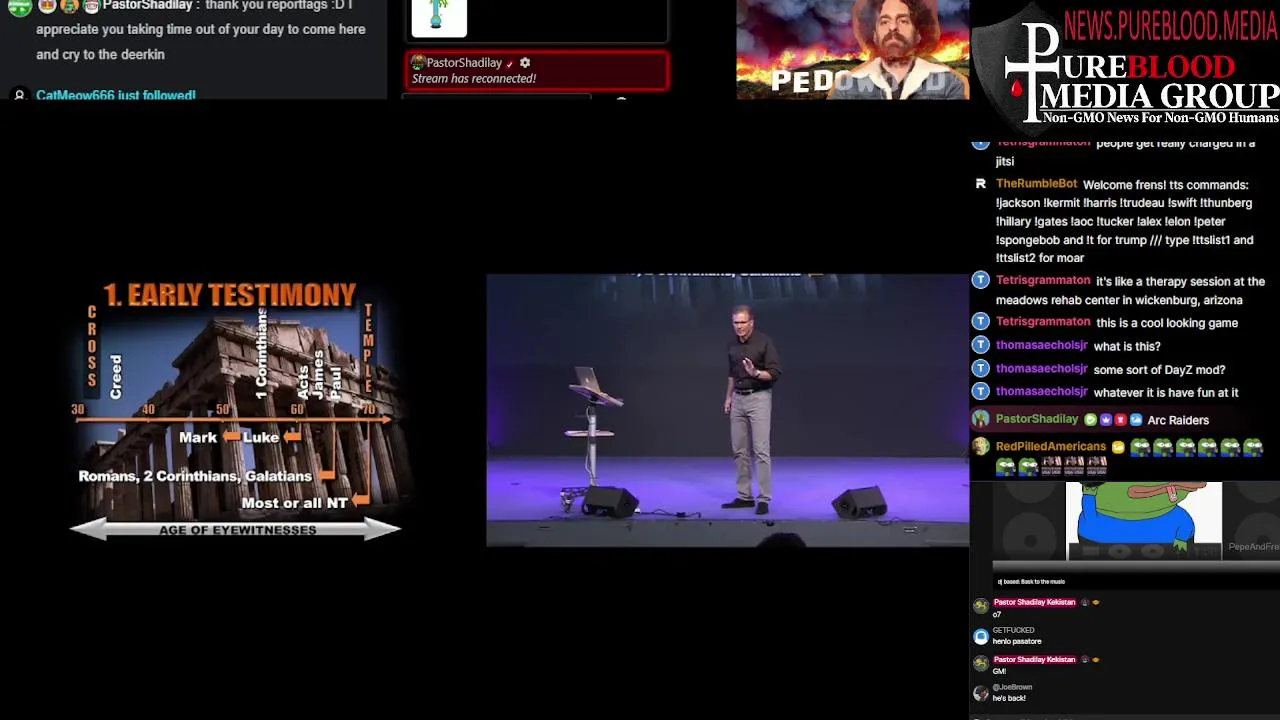Click Tetrisgrammaton name on 'cool looking game' message
Viewport: 1280px width, 720px height.
coord(1043,322)
